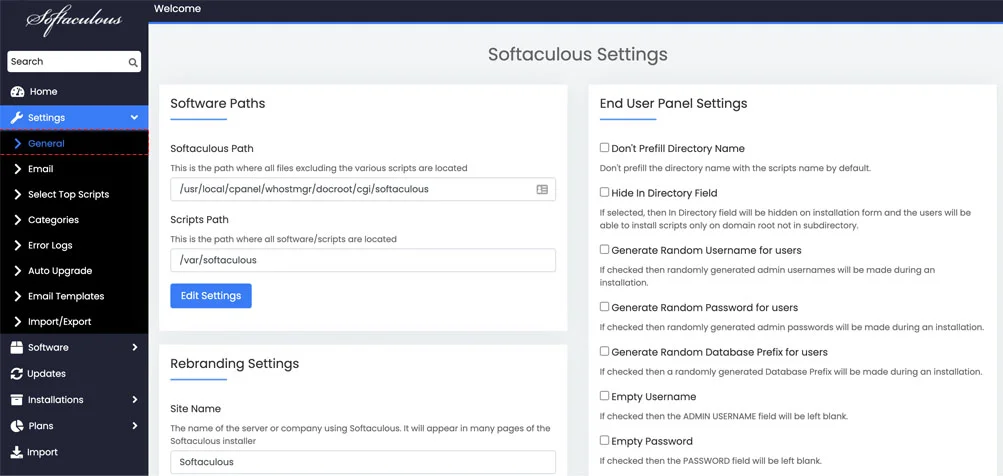Toggle Generate Random Database Prefix checkbox

pyautogui.click(x=604, y=351)
